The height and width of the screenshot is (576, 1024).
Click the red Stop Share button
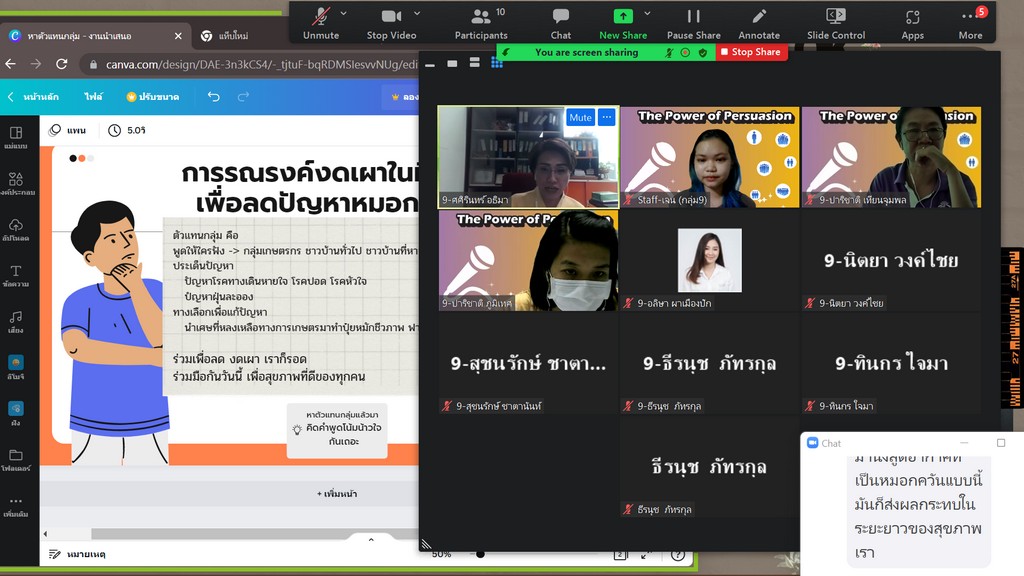pyautogui.click(x=751, y=52)
